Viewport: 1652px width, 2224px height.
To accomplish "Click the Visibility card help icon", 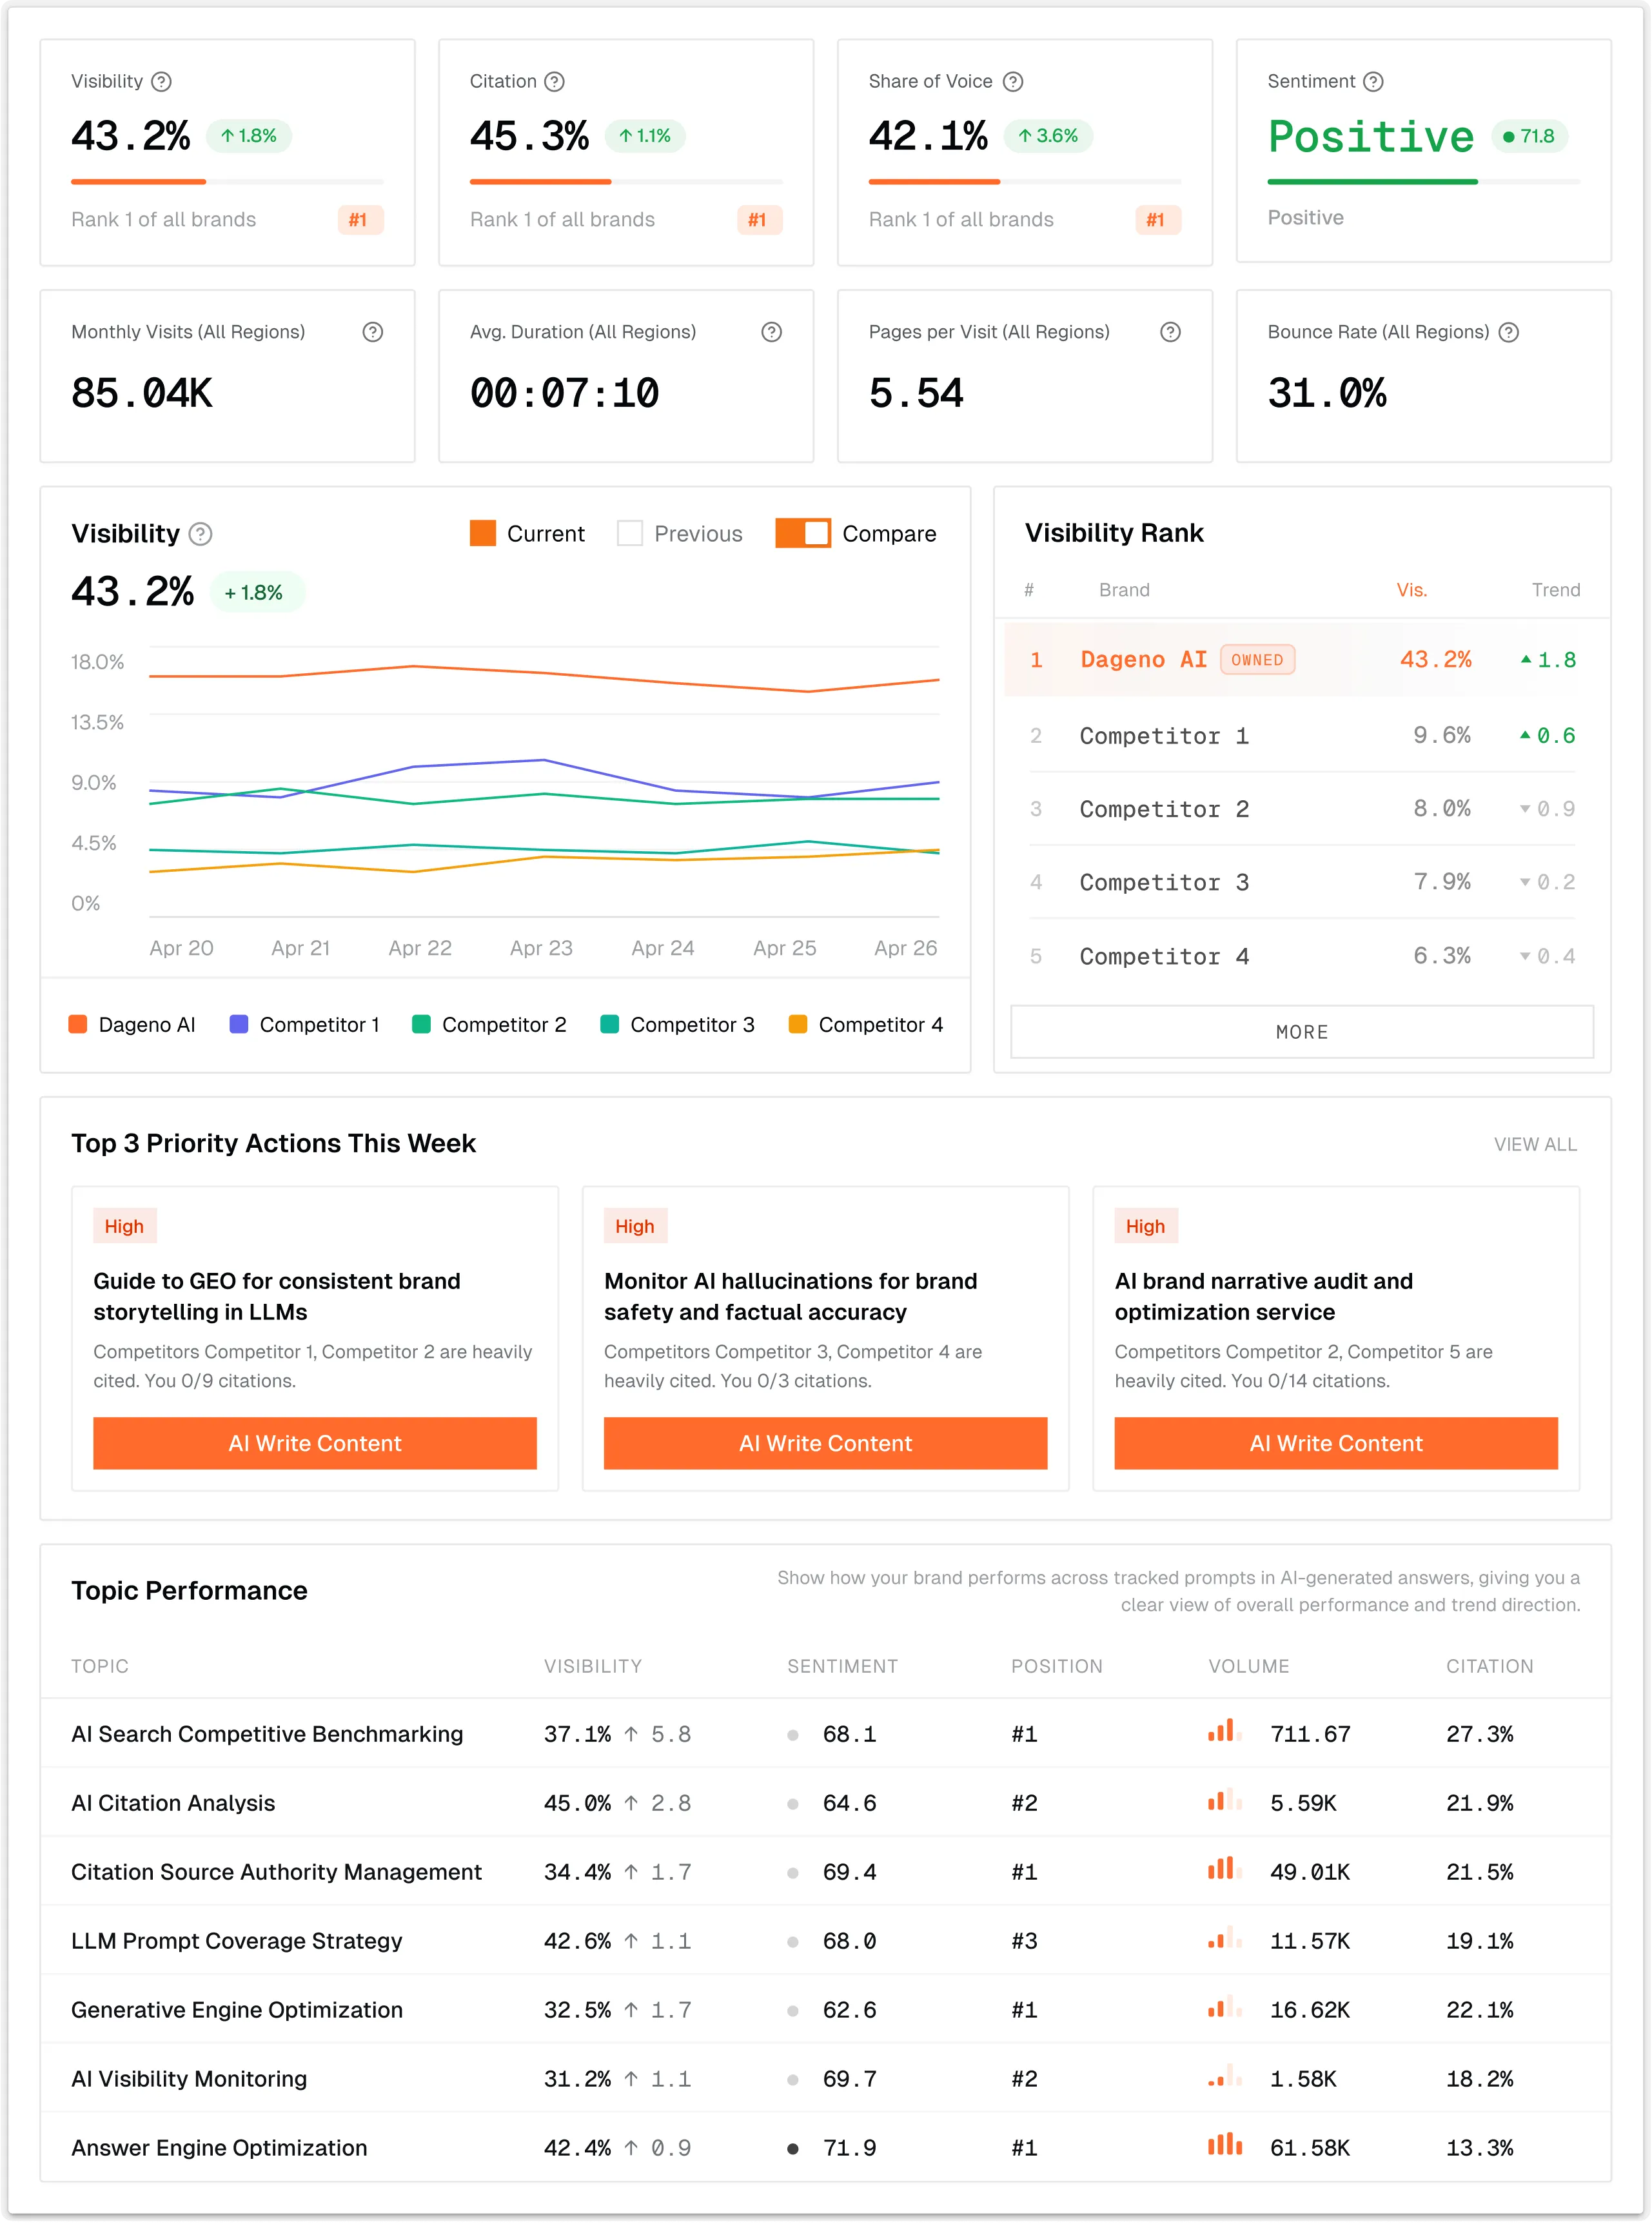I will pos(161,82).
